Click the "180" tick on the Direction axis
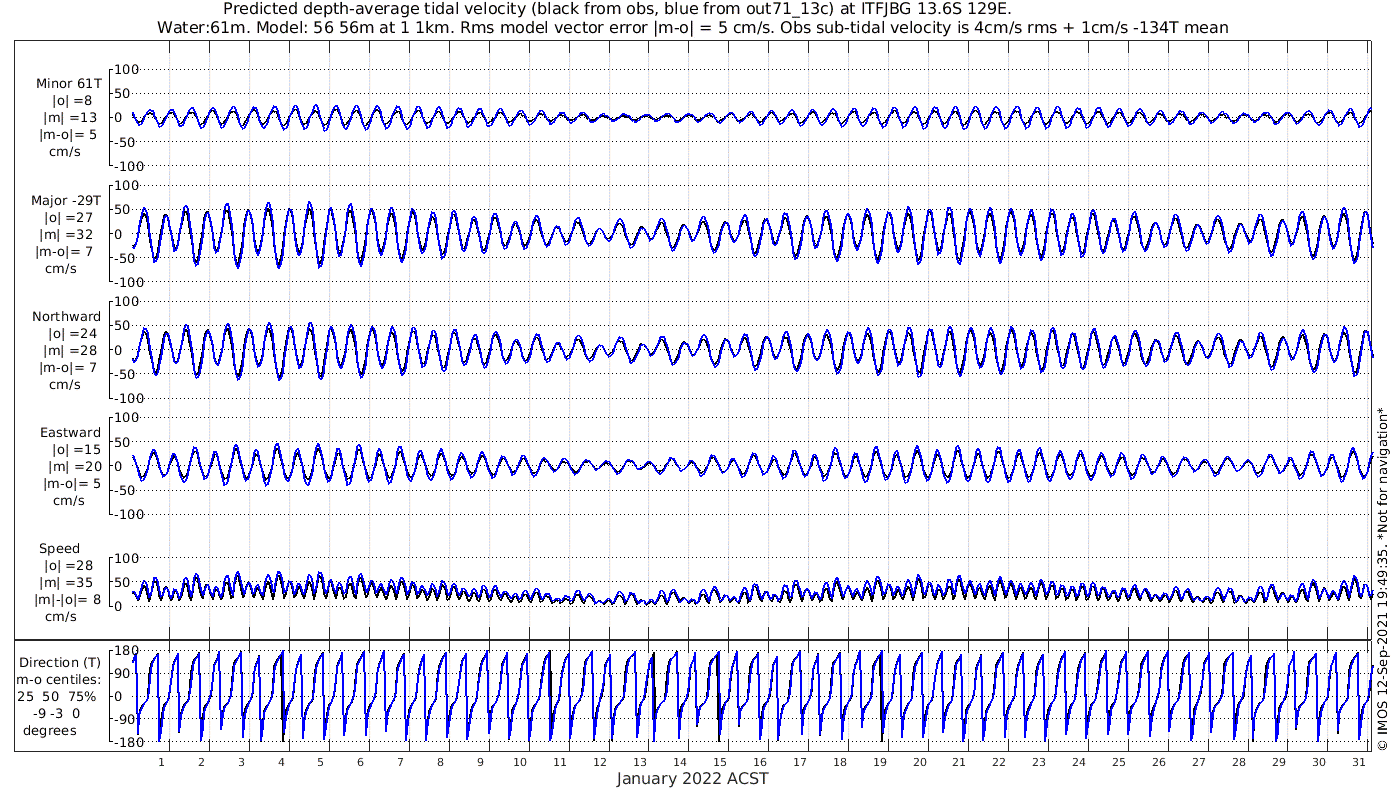The image size is (1400, 800). tap(125, 651)
